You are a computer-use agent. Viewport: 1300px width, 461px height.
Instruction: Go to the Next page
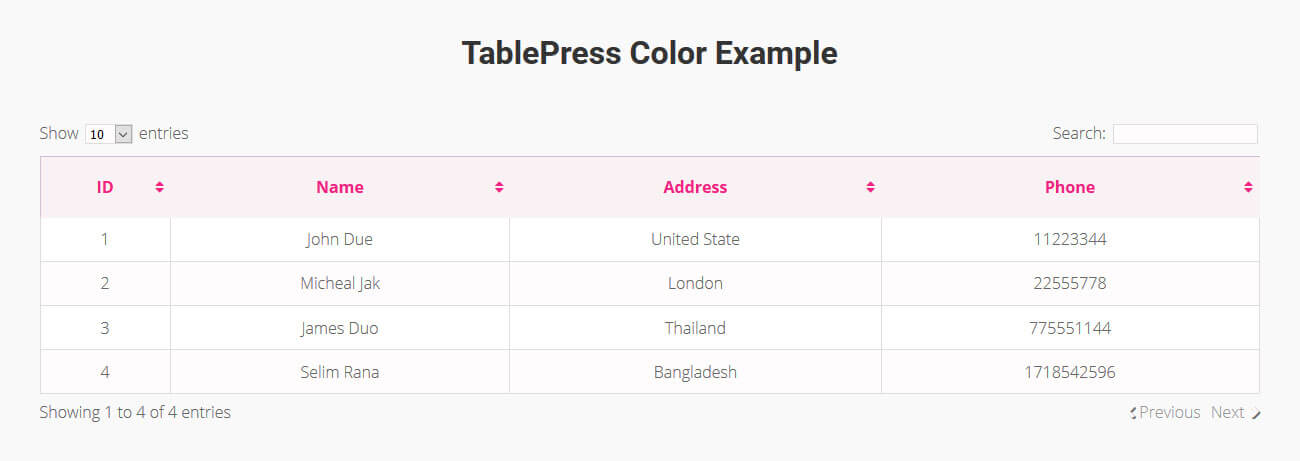(1227, 412)
